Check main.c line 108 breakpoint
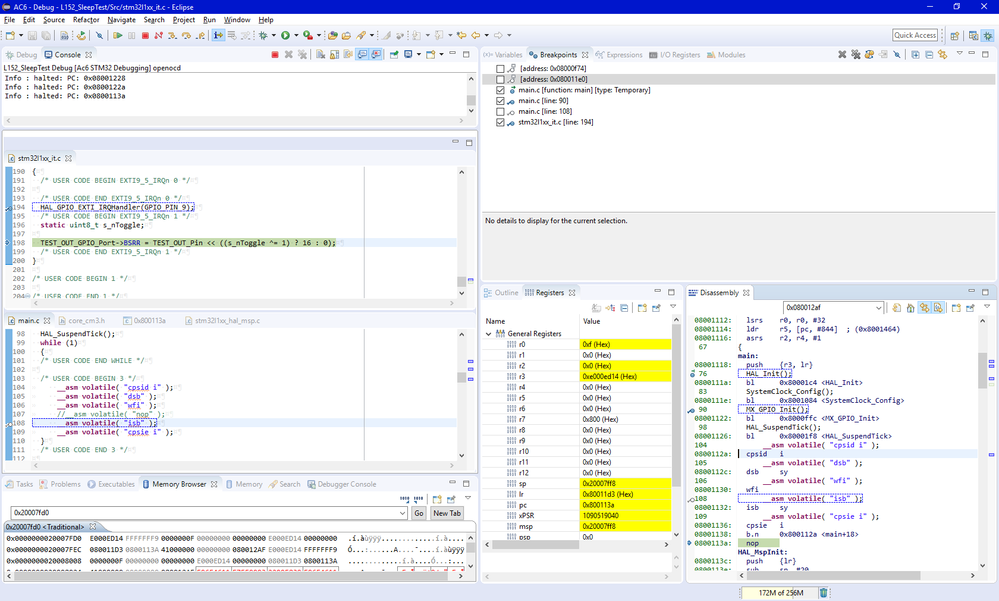Screen dimensions: 999x601 (x=500, y=112)
